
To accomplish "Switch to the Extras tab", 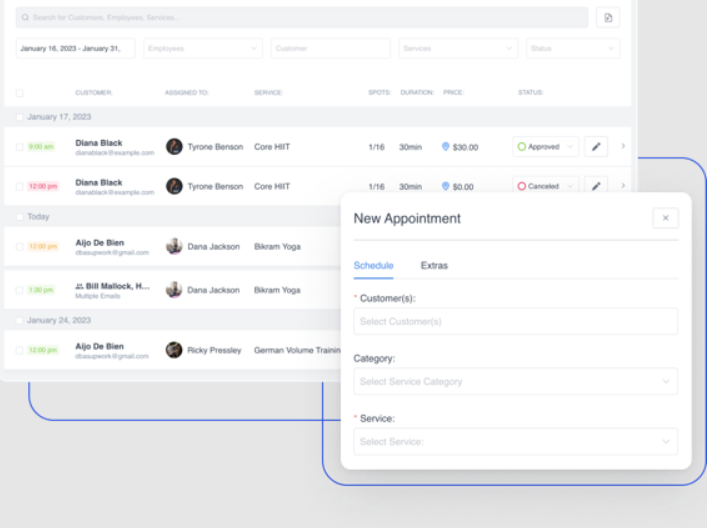I will (x=434, y=266).
